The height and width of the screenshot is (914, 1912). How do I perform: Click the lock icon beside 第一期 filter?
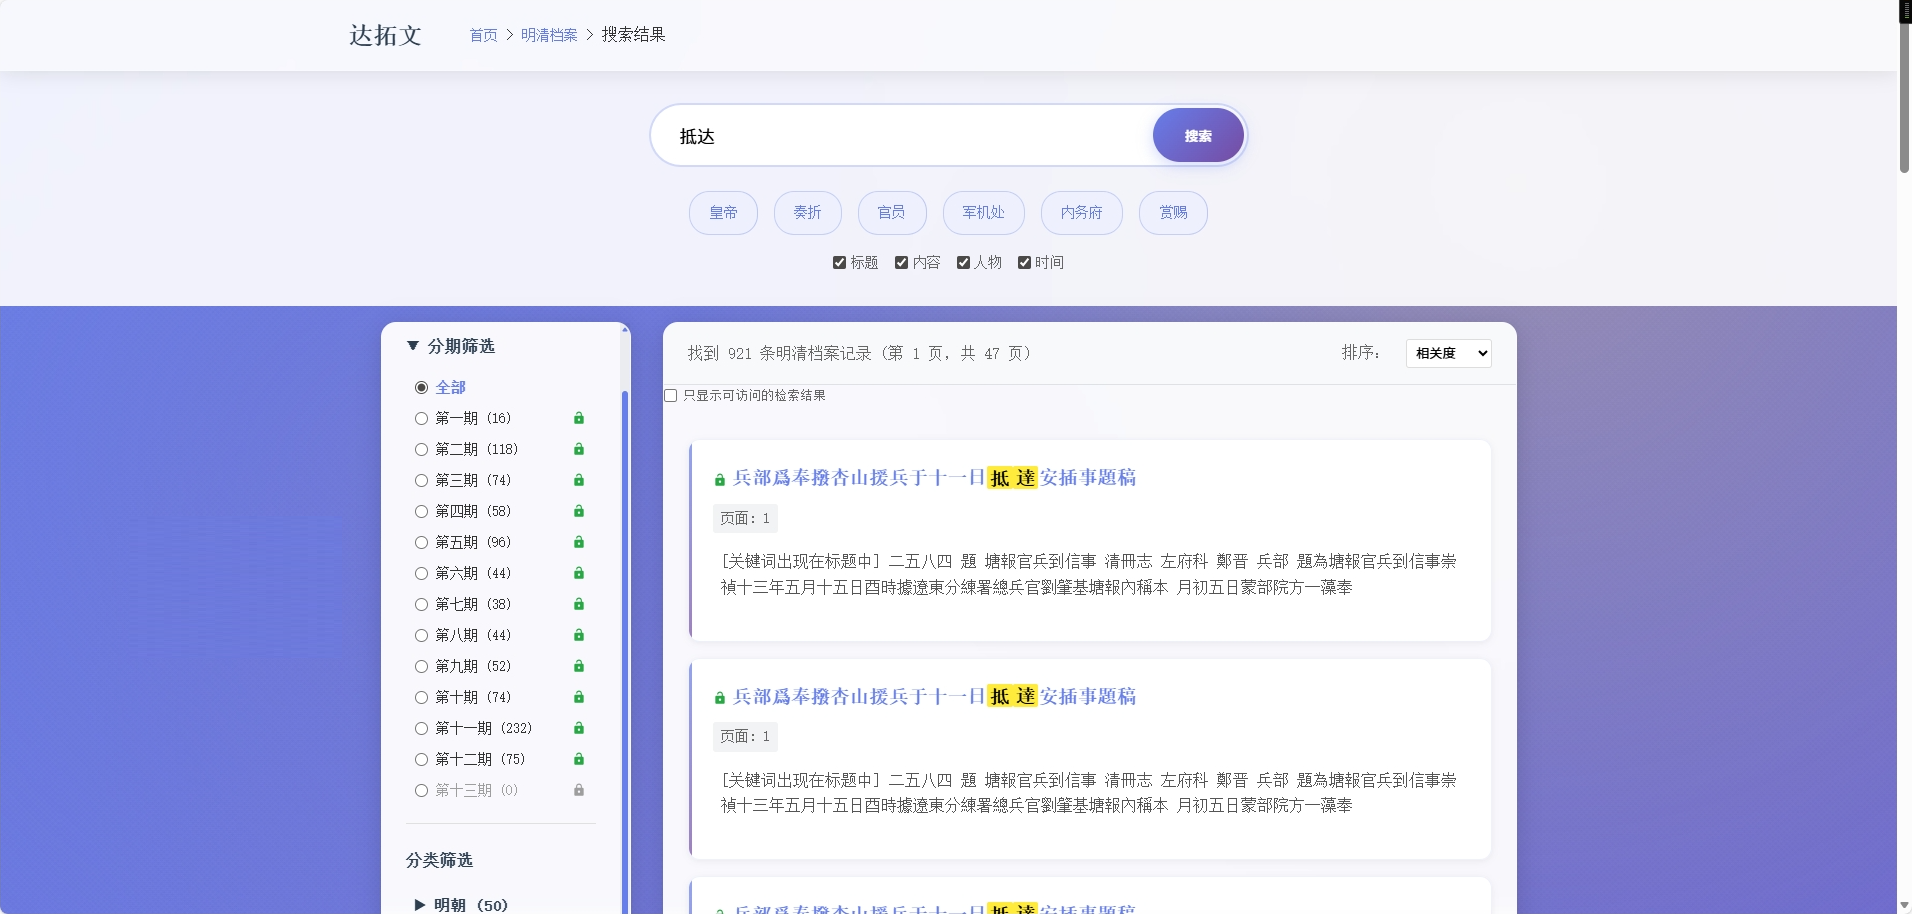pyautogui.click(x=580, y=418)
